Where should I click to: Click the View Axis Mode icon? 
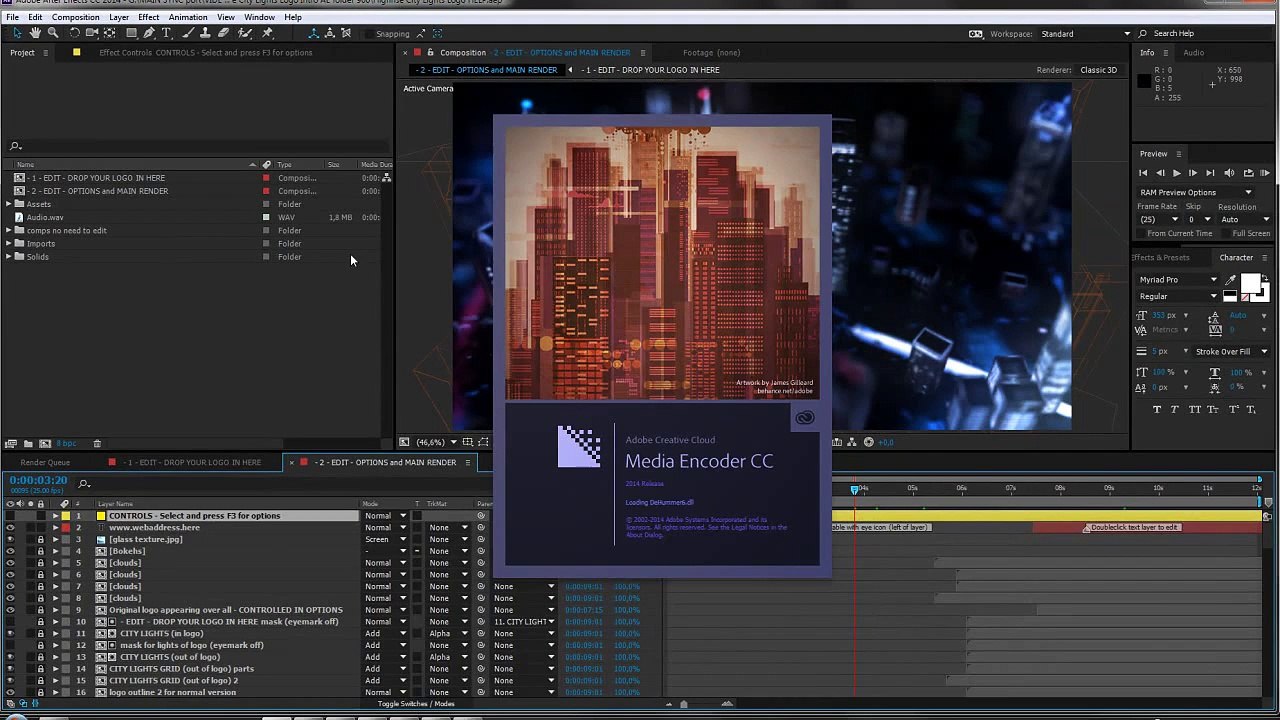[345, 33]
